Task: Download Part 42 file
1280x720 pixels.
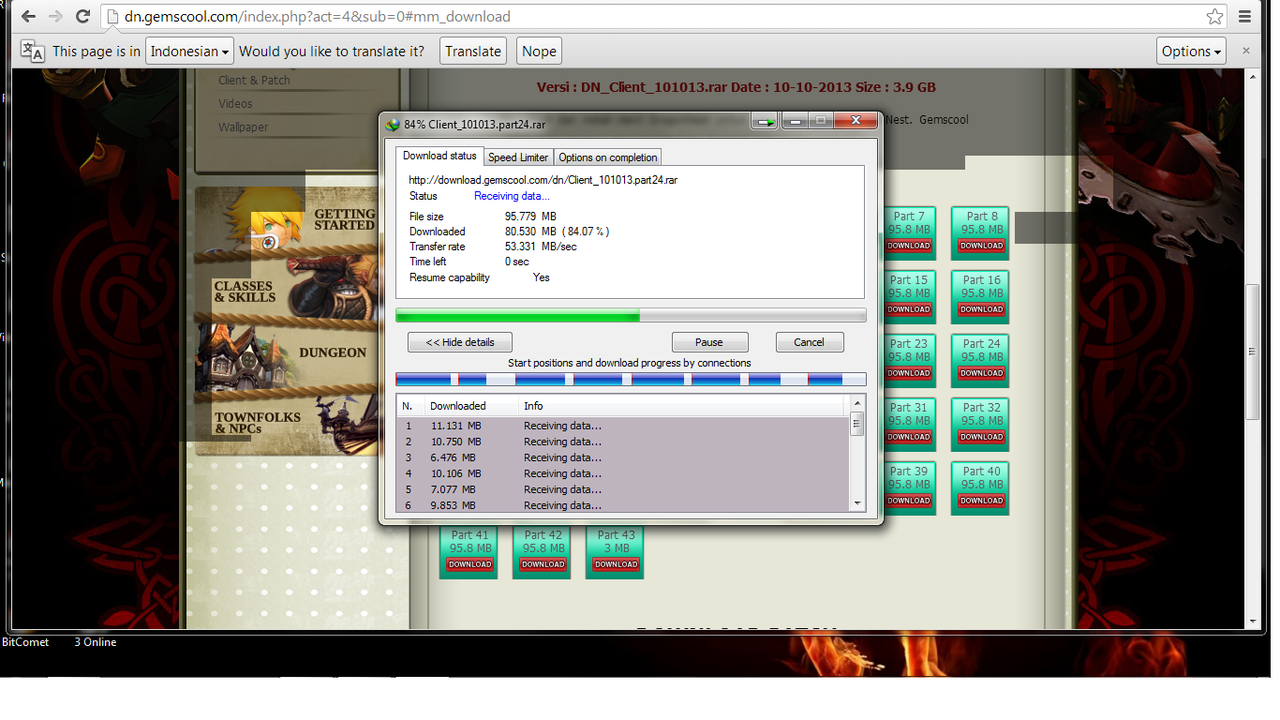Action: pyautogui.click(x=543, y=565)
